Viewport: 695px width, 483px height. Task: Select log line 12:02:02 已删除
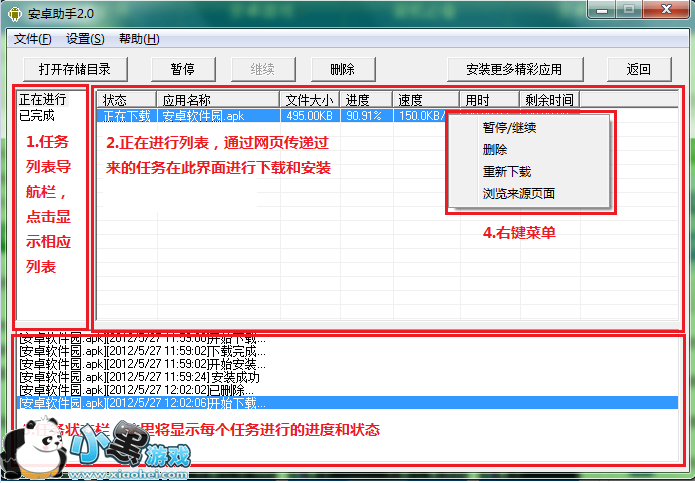point(348,390)
